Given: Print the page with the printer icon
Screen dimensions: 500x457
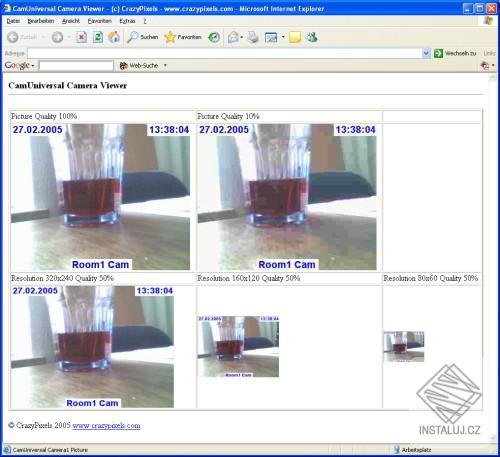Looking at the screenshot, I should point(253,37).
